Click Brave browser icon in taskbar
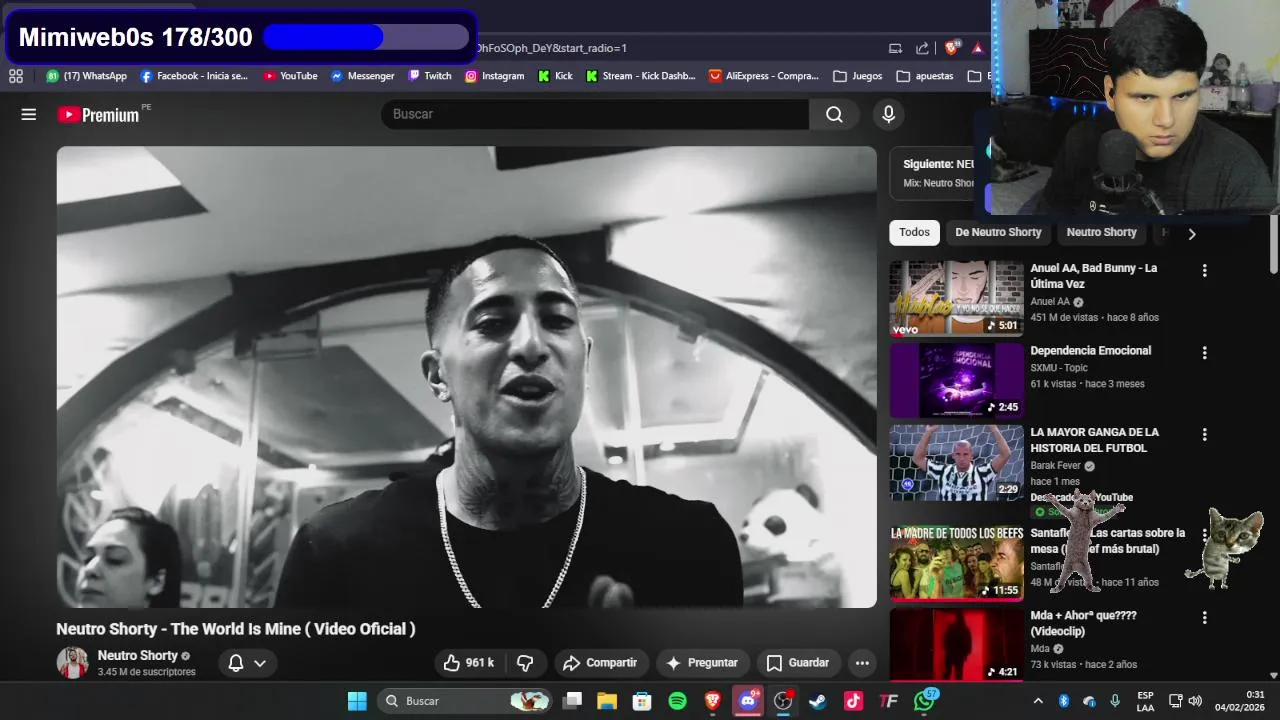The image size is (1280, 720). tap(712, 701)
